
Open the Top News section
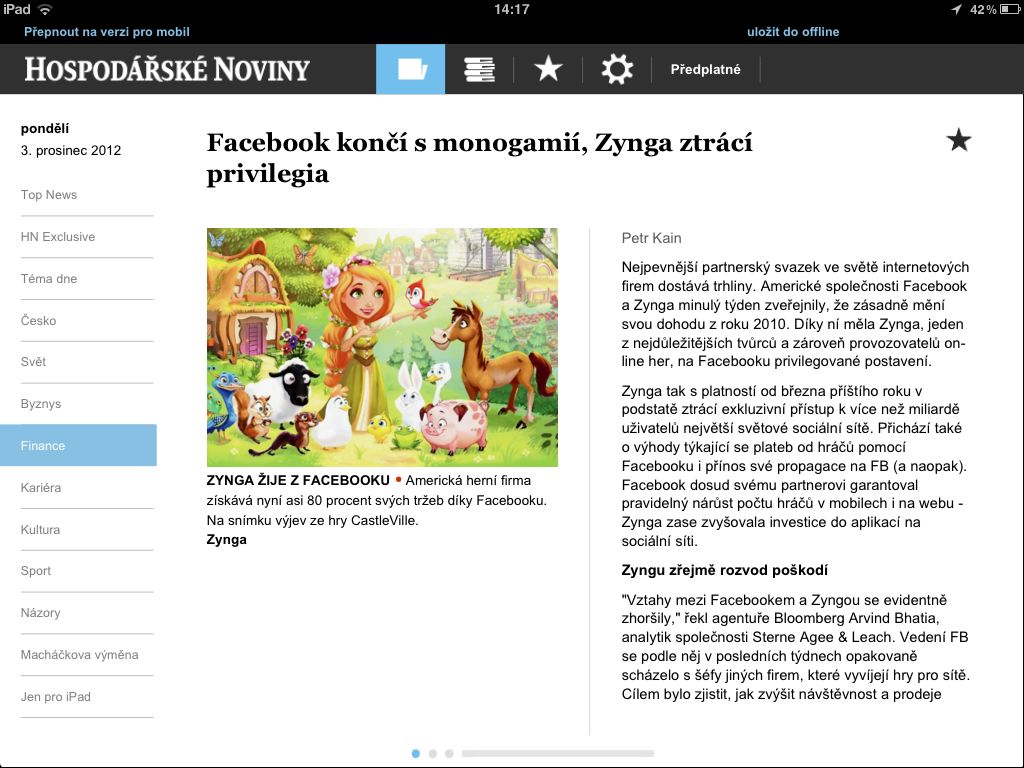coord(48,195)
